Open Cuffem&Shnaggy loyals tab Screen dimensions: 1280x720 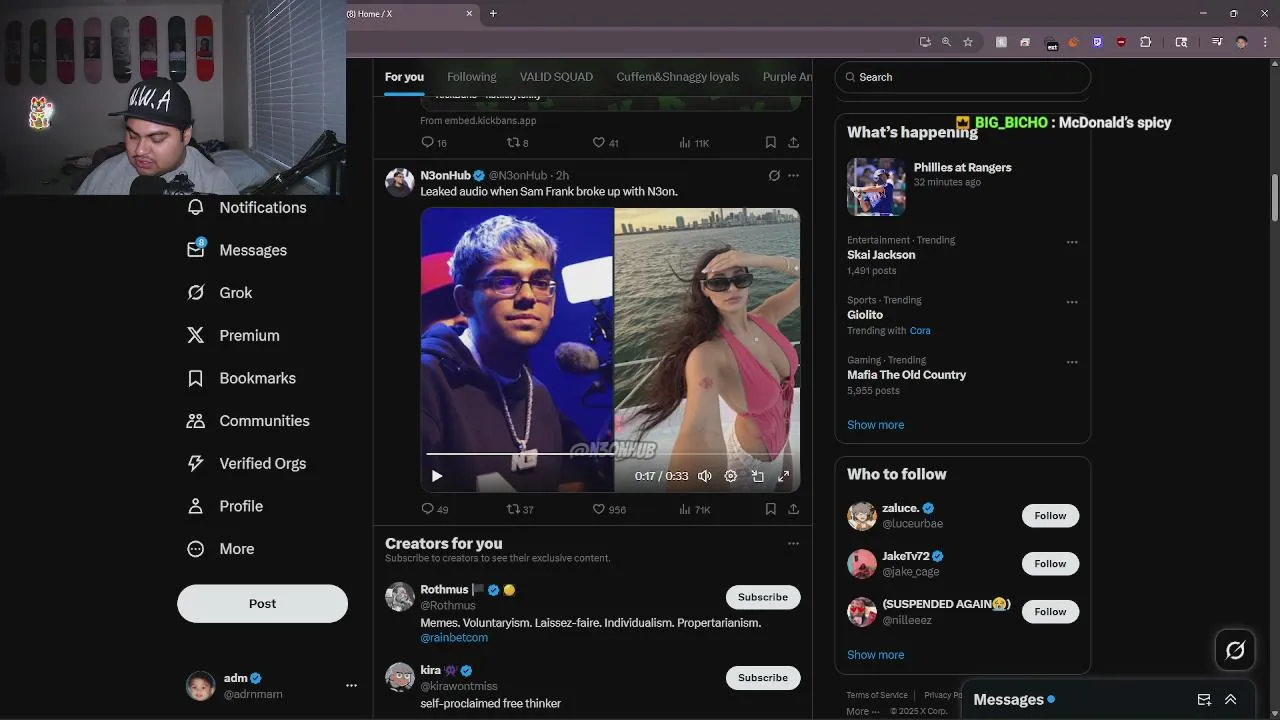(x=678, y=77)
